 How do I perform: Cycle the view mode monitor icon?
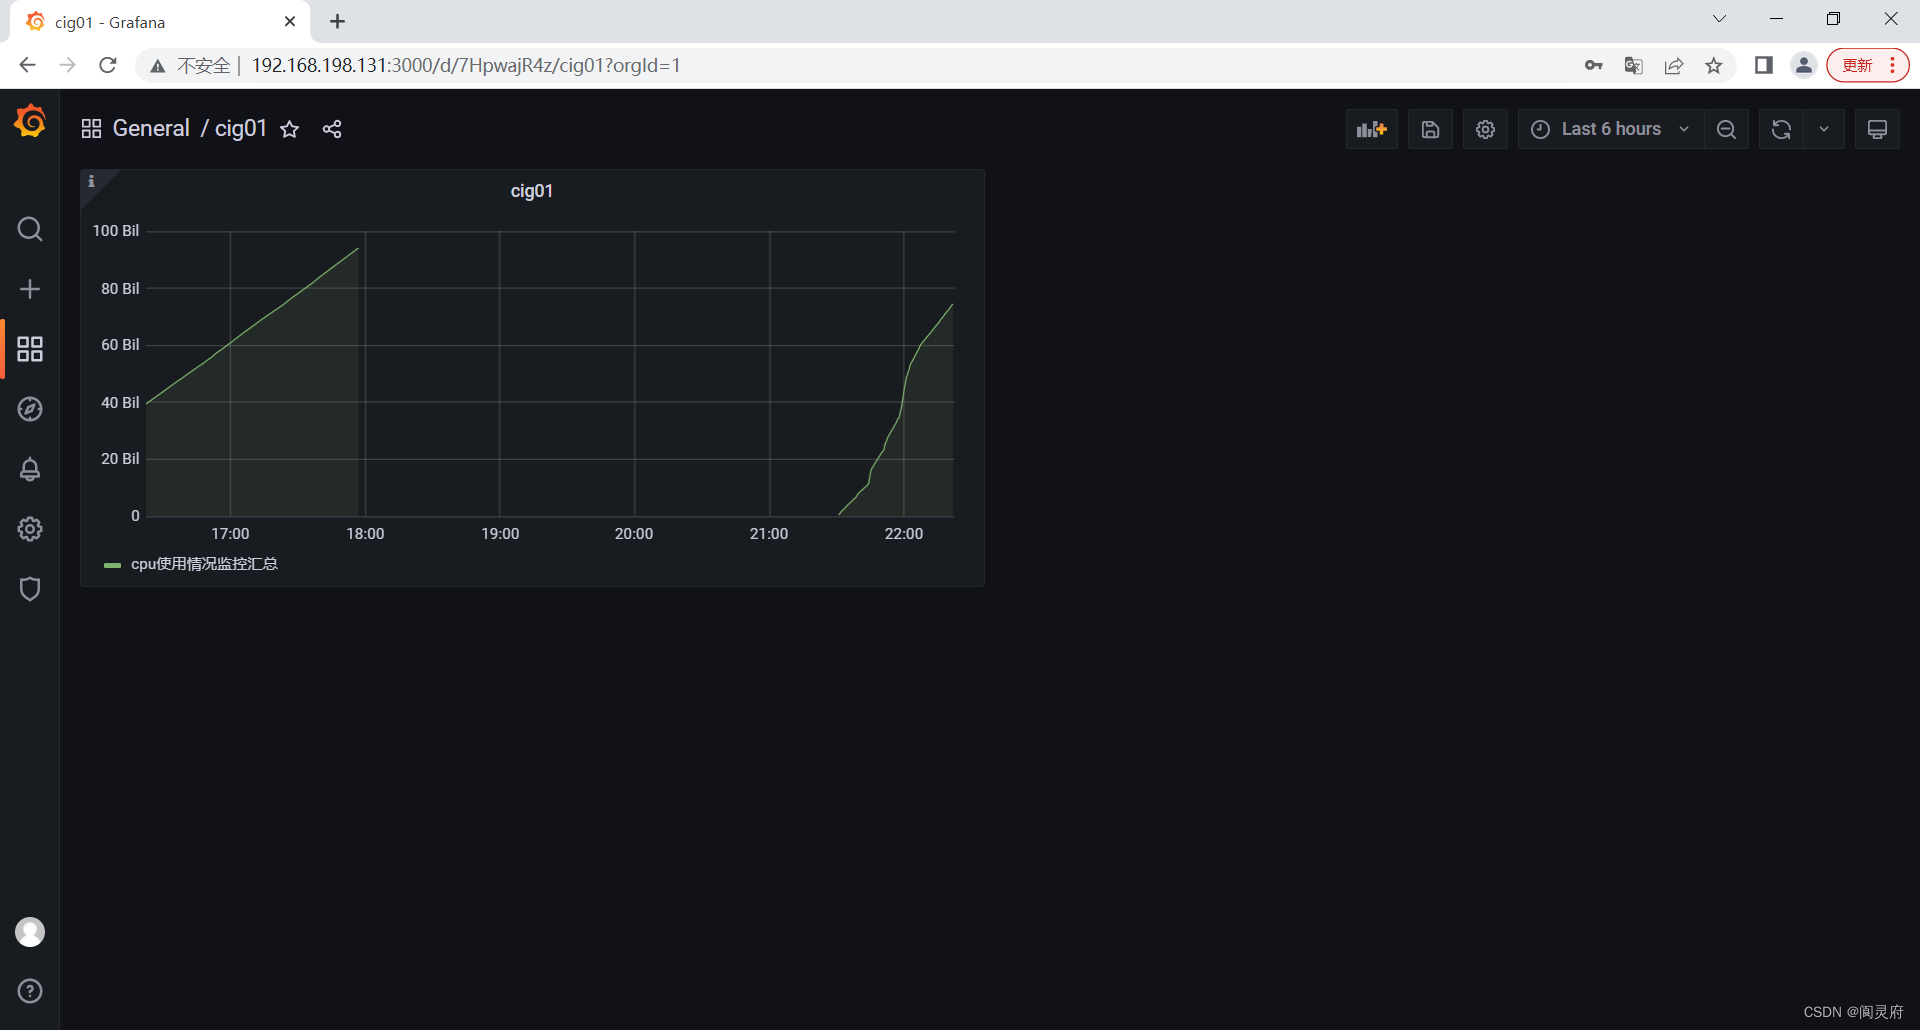[1878, 129]
